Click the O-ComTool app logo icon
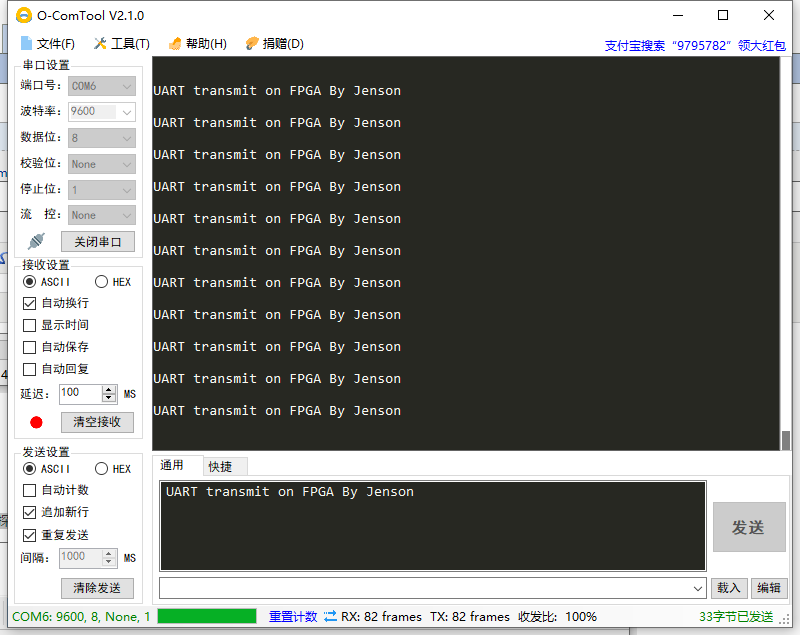 point(23,15)
